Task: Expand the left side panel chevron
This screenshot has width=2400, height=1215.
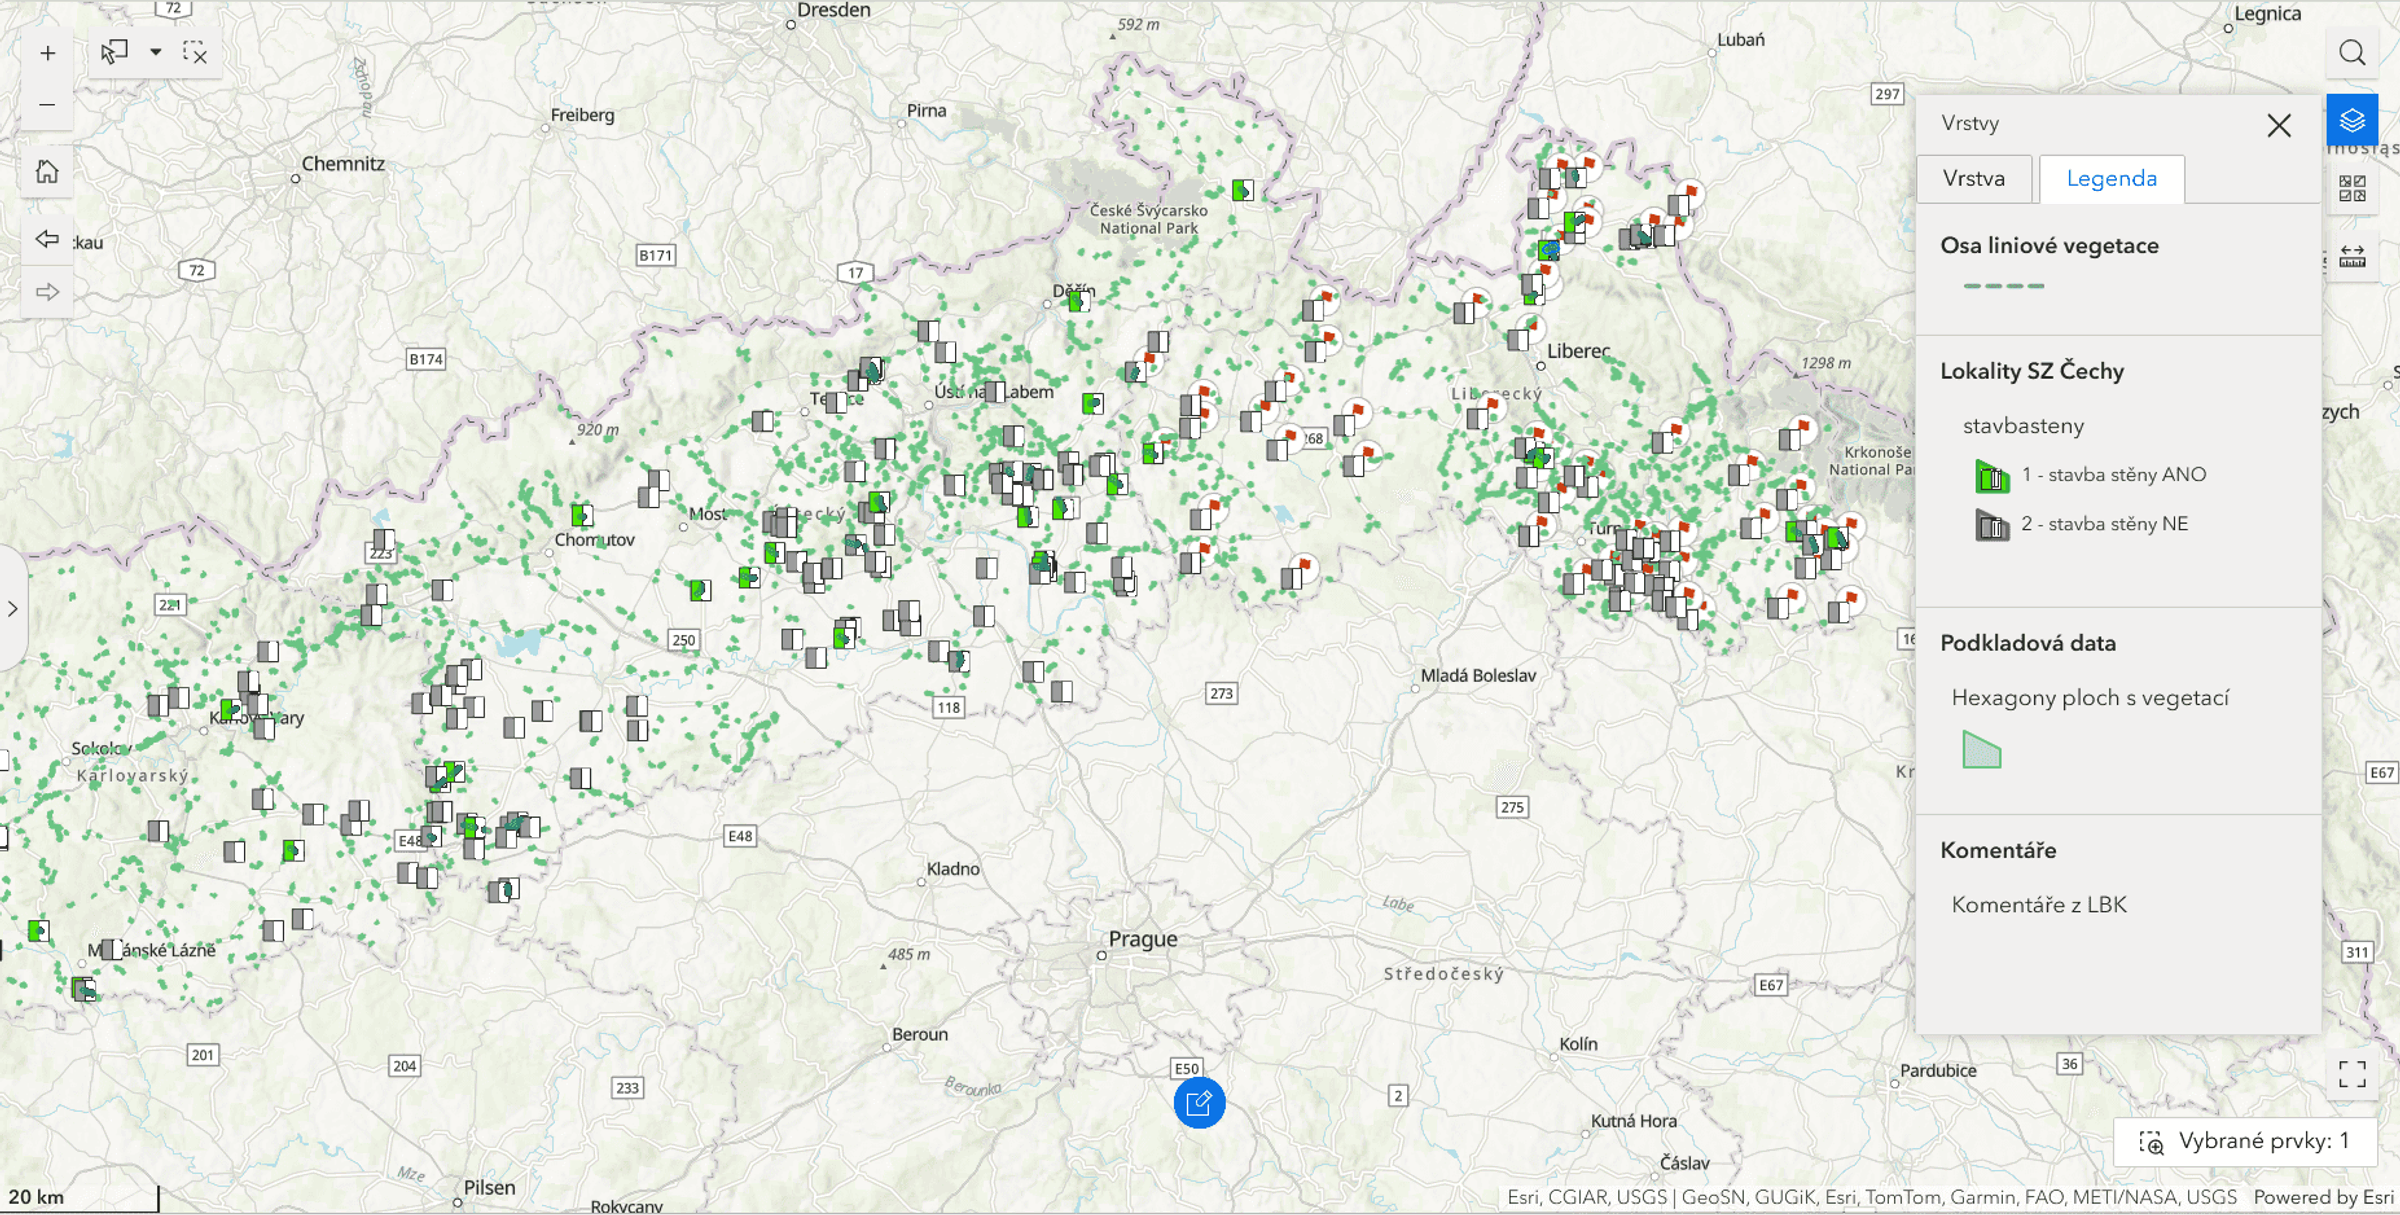Action: pos(12,608)
